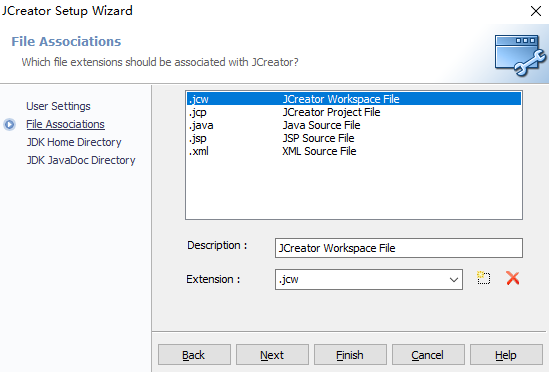The height and width of the screenshot is (372, 549).
Task: Jump to JDK Home Directory step
Action: coord(74,142)
